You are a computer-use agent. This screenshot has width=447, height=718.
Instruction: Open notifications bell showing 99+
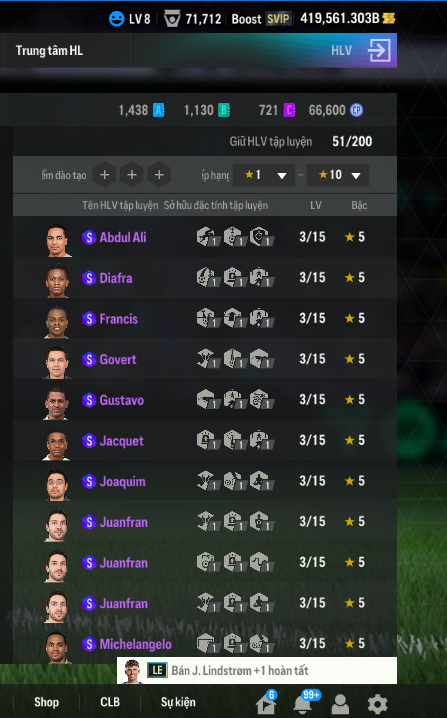point(304,703)
